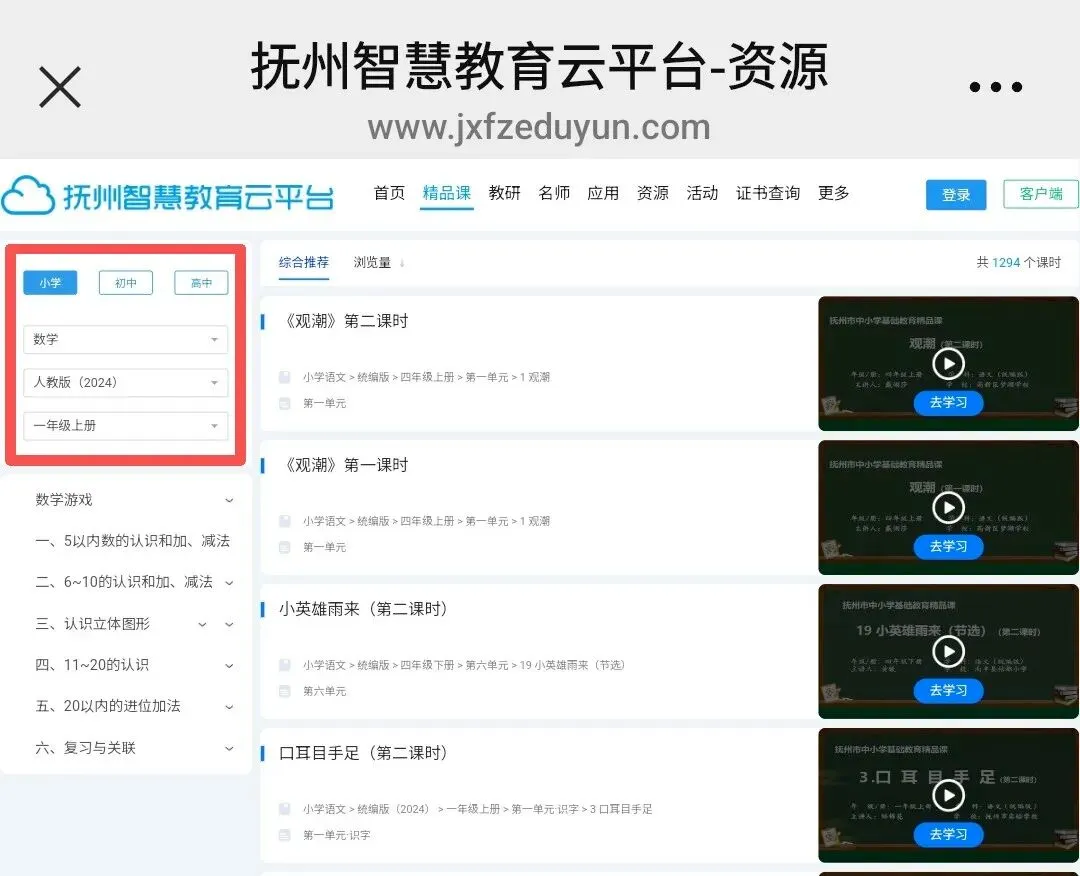Click unit icon beside 第一单元 under 《观潮》第一课时
This screenshot has width=1080, height=876.
tap(284, 548)
